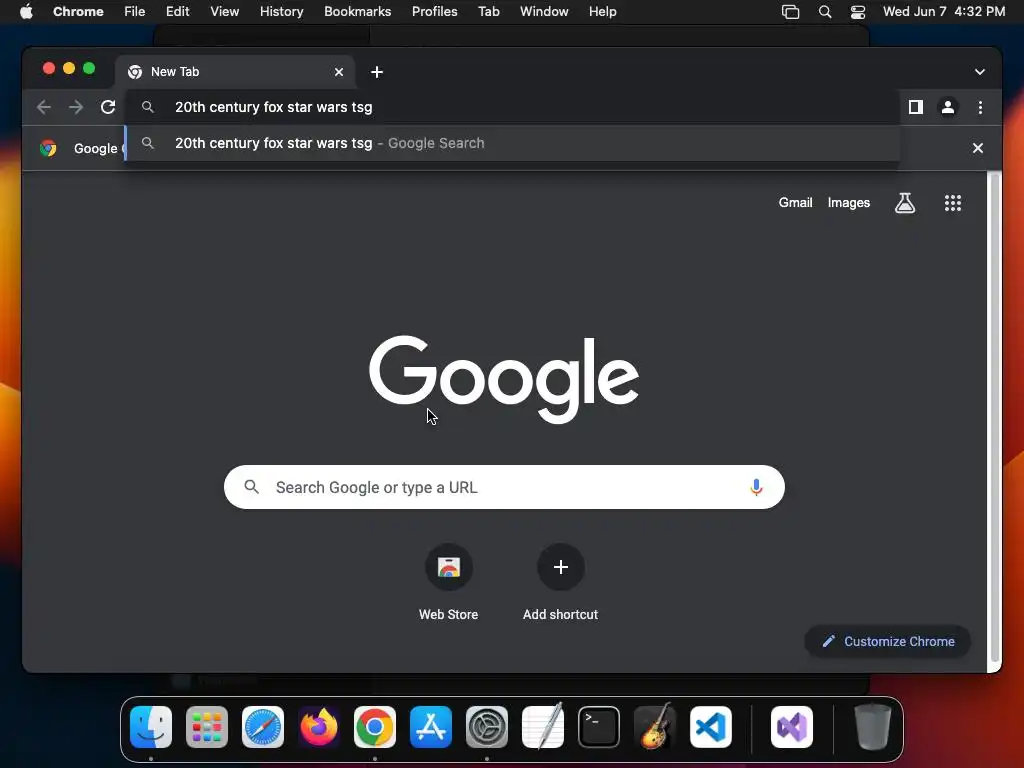Open Launchpad from the dock
Viewport: 1024px width, 768px height.
[x=207, y=727]
